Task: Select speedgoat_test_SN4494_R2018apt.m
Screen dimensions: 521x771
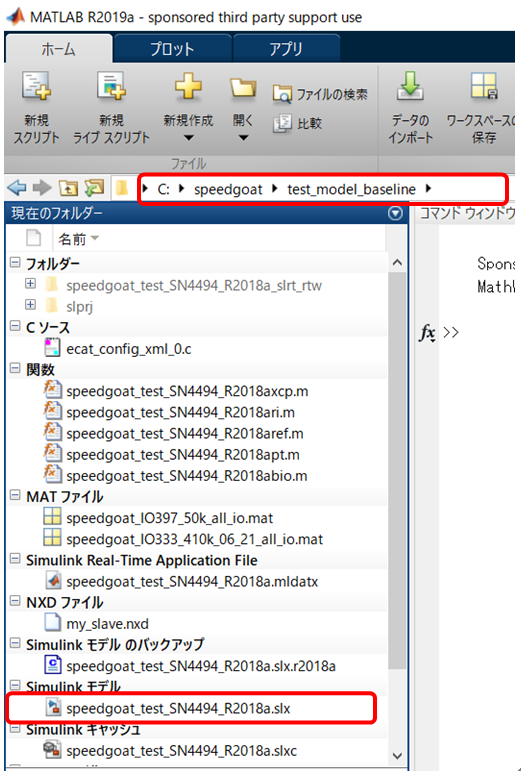Action: (183, 455)
